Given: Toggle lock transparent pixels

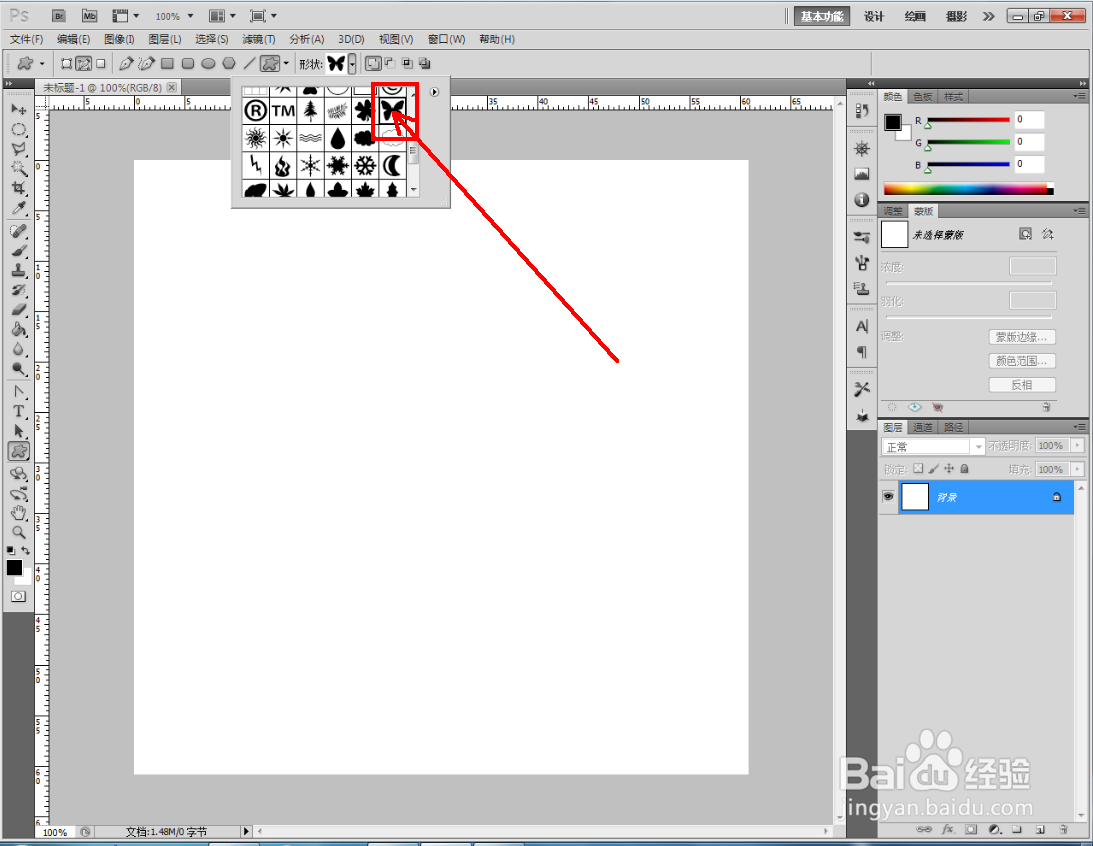Looking at the screenshot, I should point(918,469).
